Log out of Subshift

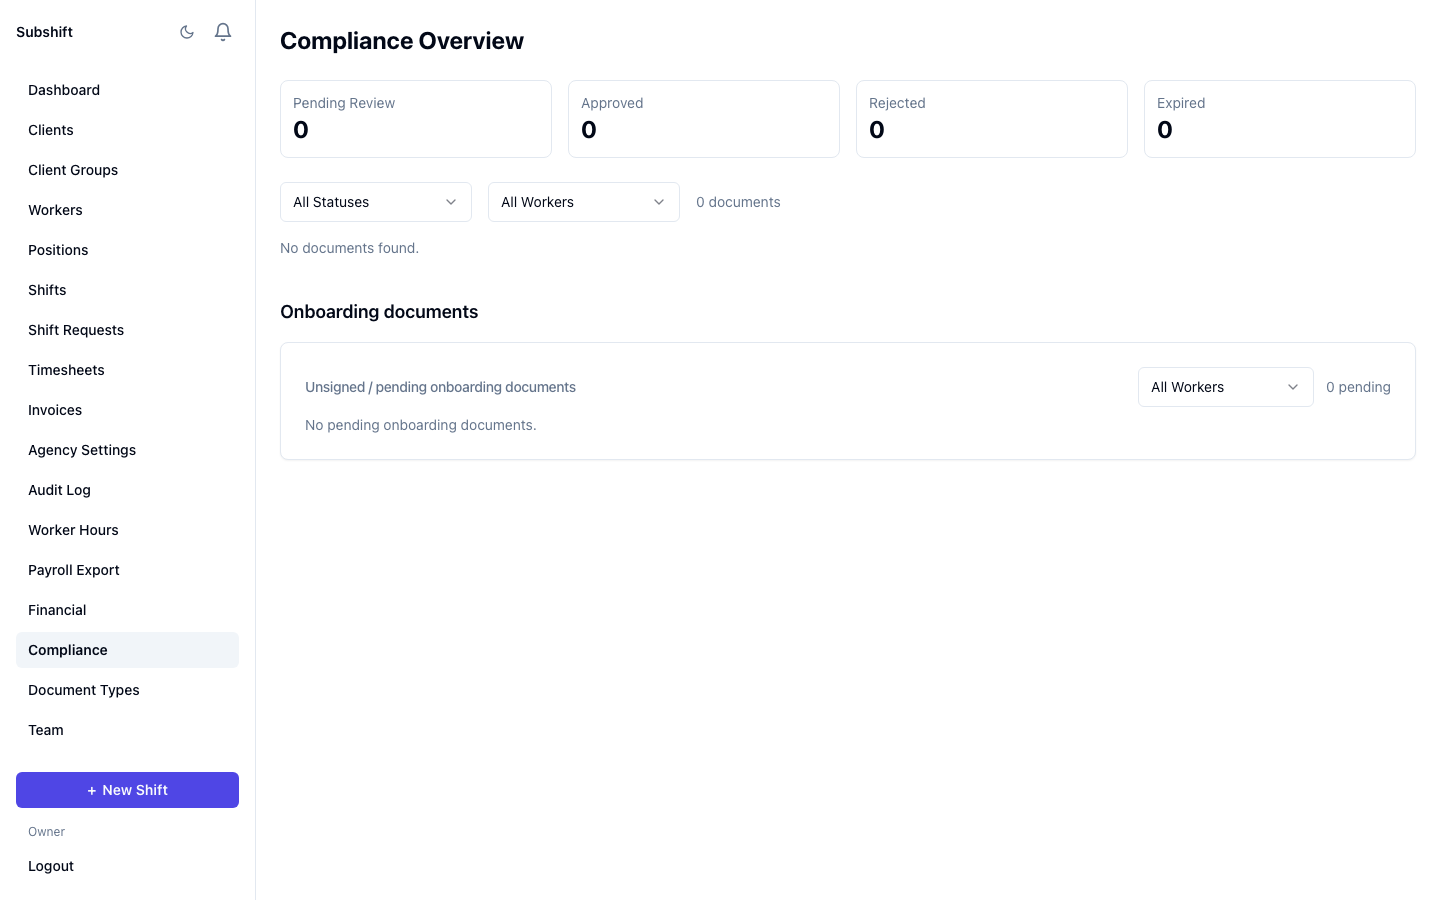51,866
